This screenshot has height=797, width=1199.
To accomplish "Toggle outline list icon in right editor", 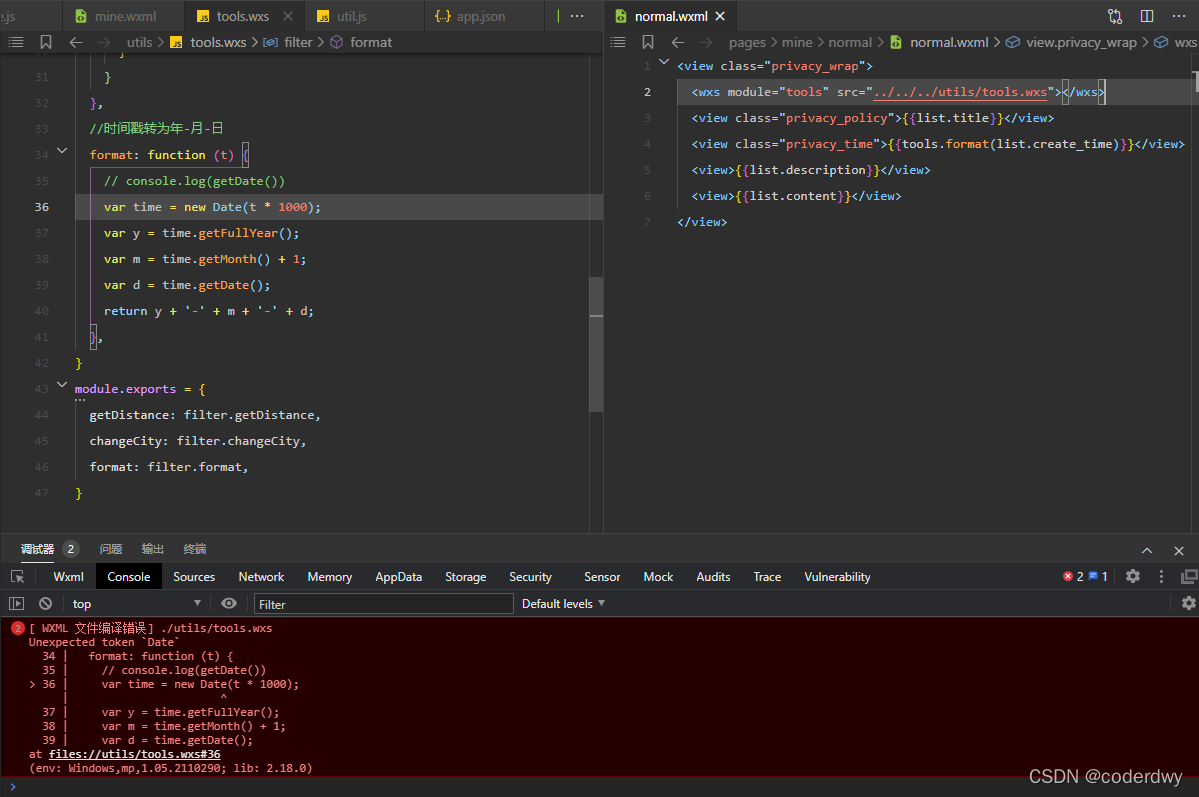I will pyautogui.click(x=619, y=42).
